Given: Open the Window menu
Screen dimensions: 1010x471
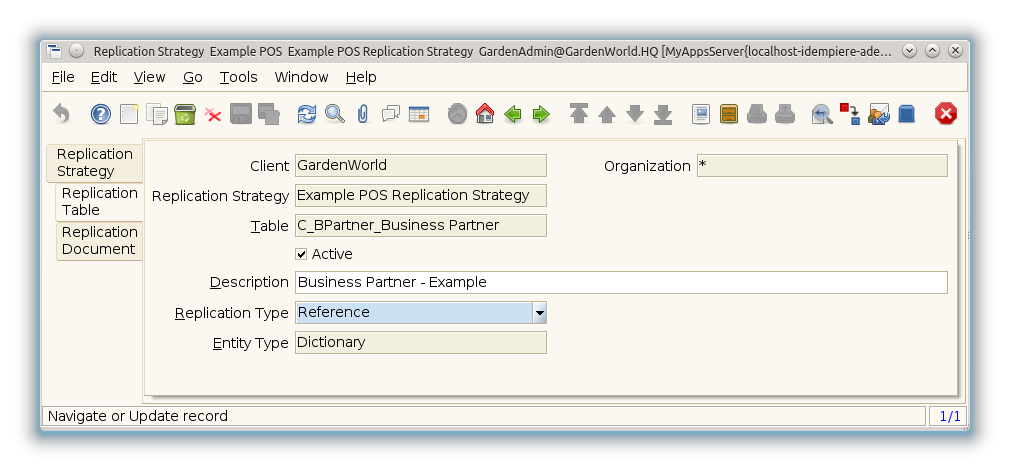Looking at the screenshot, I should click(x=301, y=77).
